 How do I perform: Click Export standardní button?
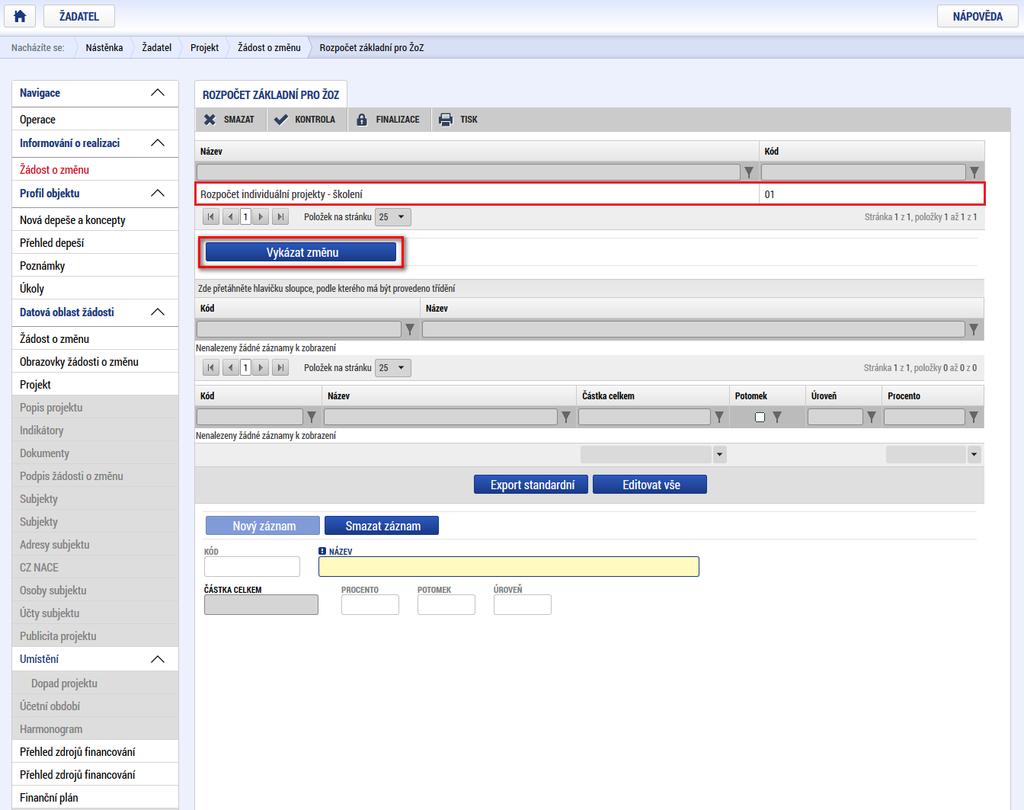[531, 485]
